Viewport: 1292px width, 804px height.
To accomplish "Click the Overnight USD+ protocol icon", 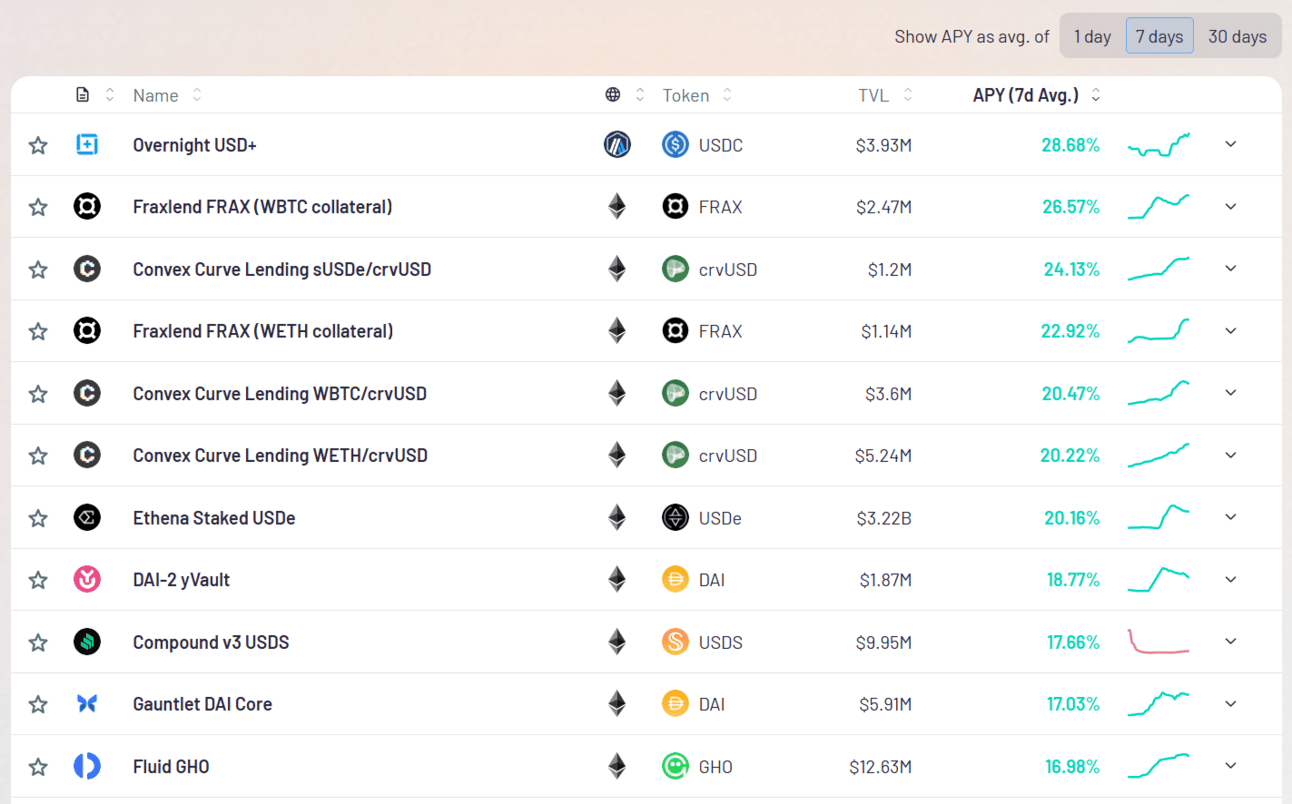I will click(x=87, y=145).
